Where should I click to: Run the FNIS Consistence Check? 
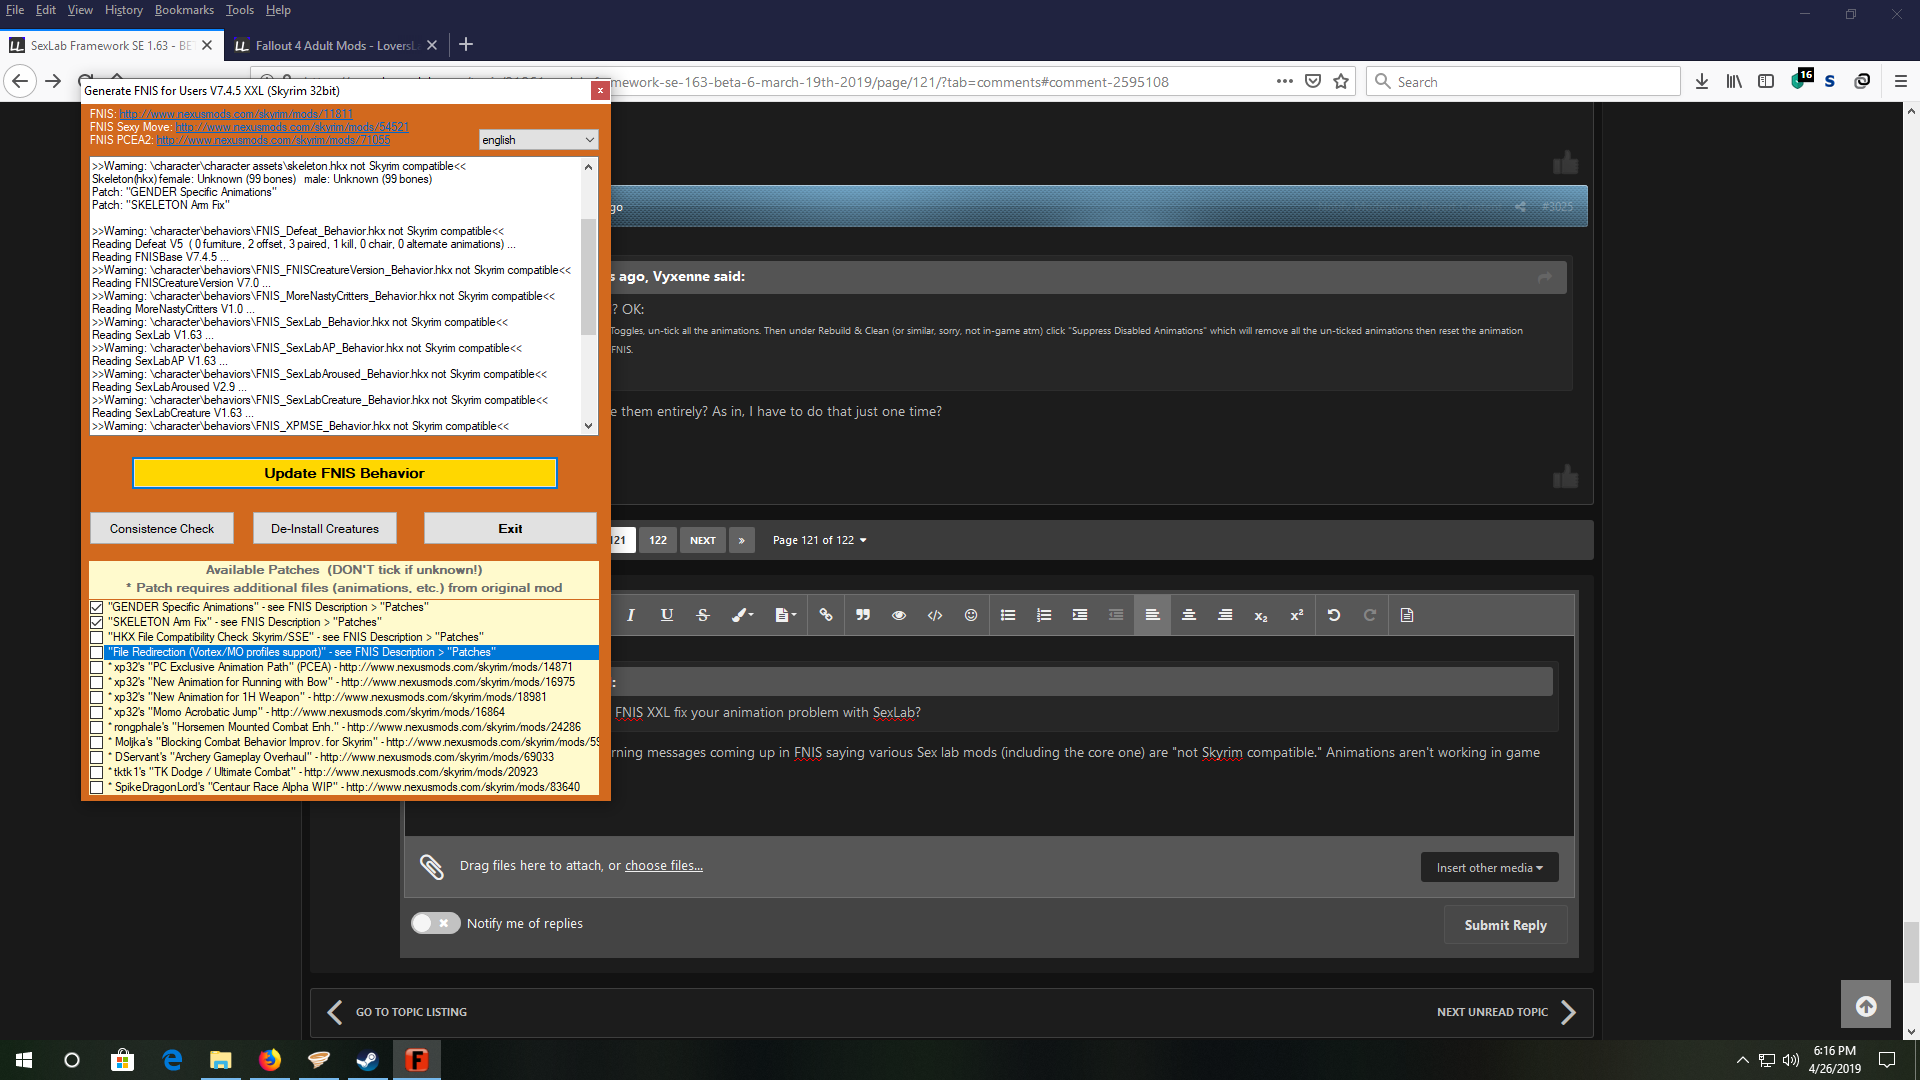tap(162, 529)
